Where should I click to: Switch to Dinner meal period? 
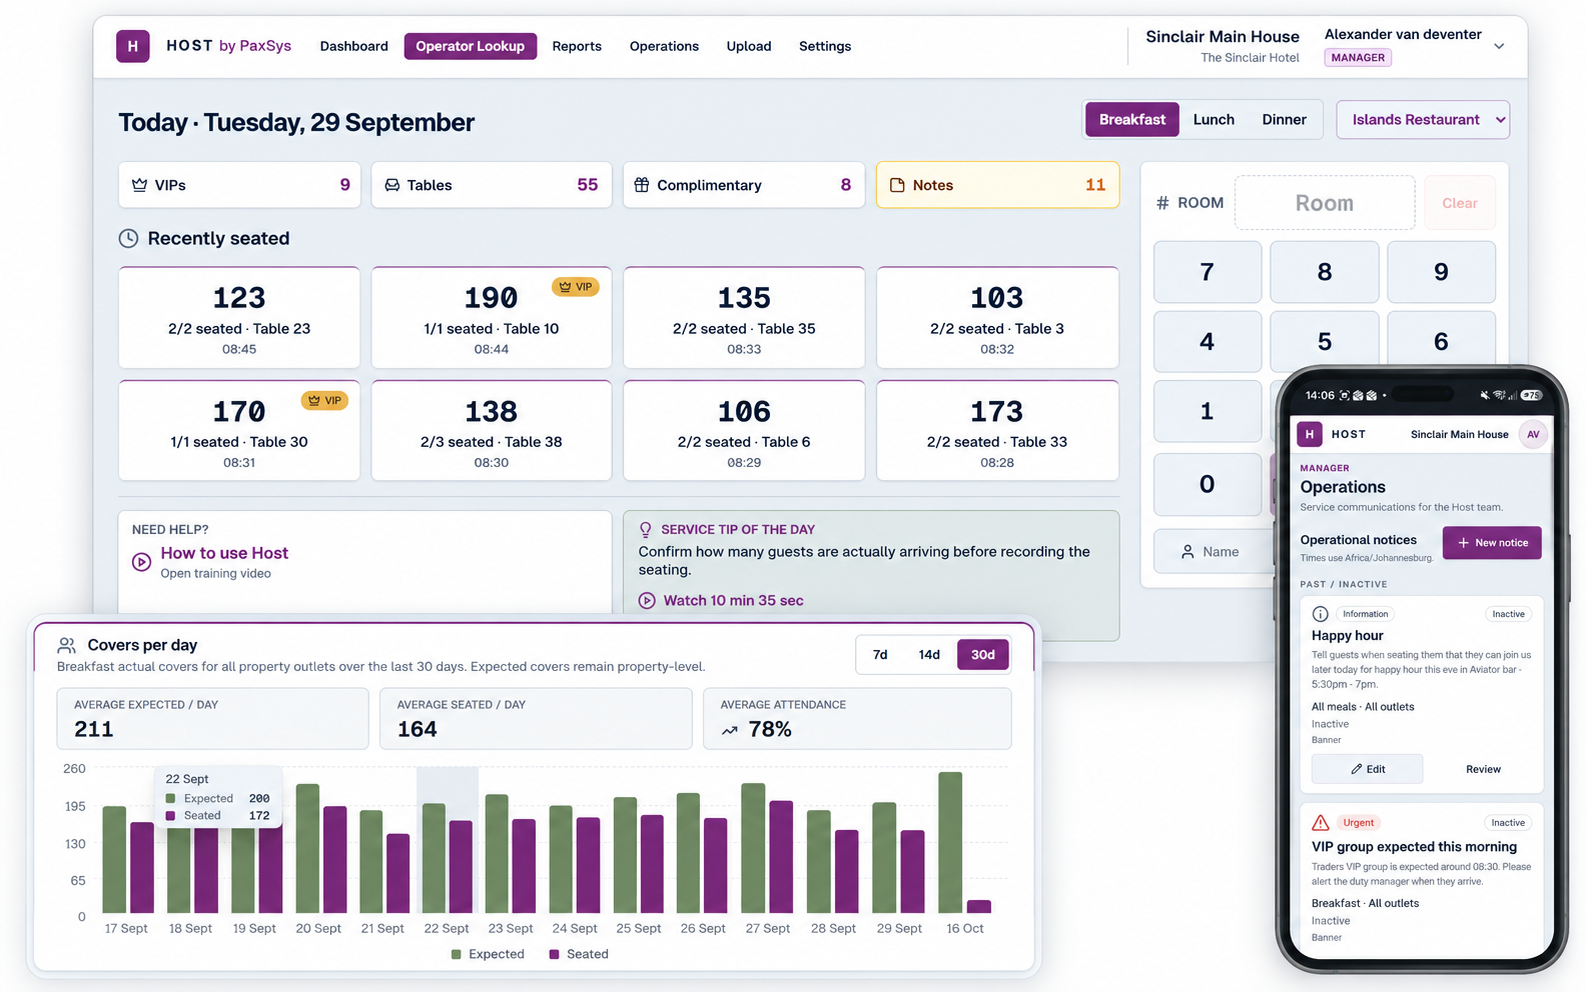(x=1284, y=119)
